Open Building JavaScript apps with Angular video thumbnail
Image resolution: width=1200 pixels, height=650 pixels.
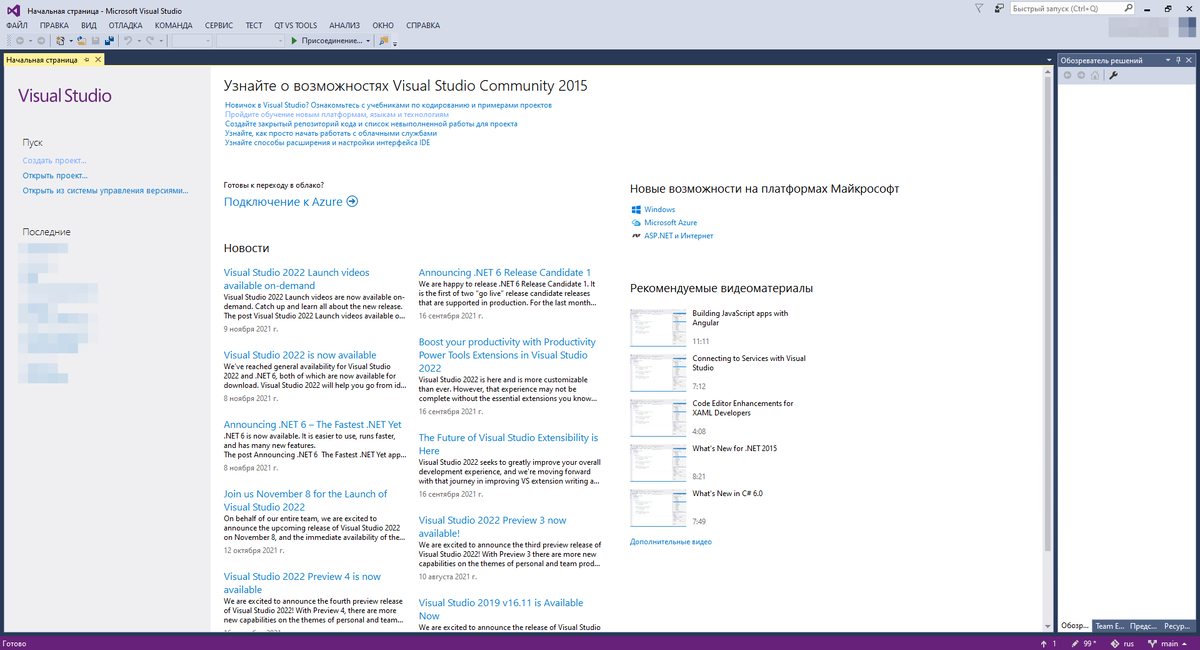pos(658,327)
